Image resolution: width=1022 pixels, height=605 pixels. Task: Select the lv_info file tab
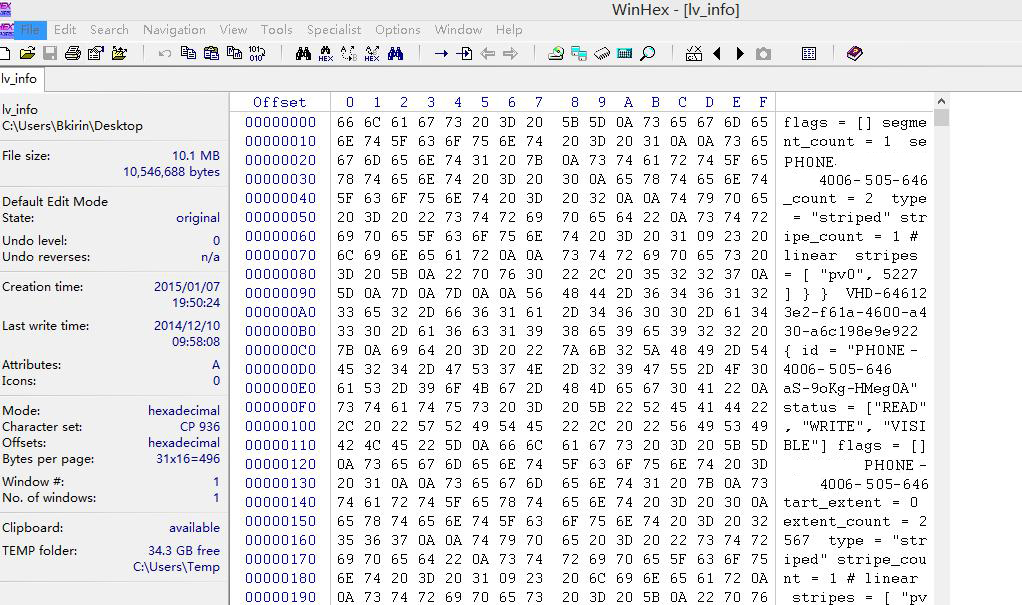pyautogui.click(x=20, y=79)
